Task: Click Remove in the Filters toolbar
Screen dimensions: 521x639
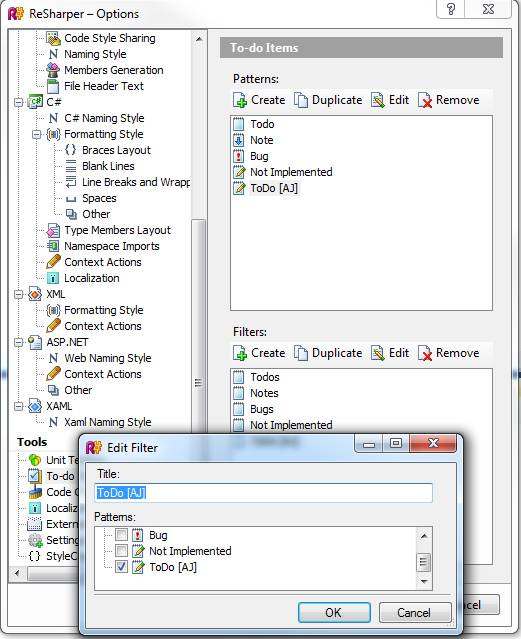Action: (448, 353)
